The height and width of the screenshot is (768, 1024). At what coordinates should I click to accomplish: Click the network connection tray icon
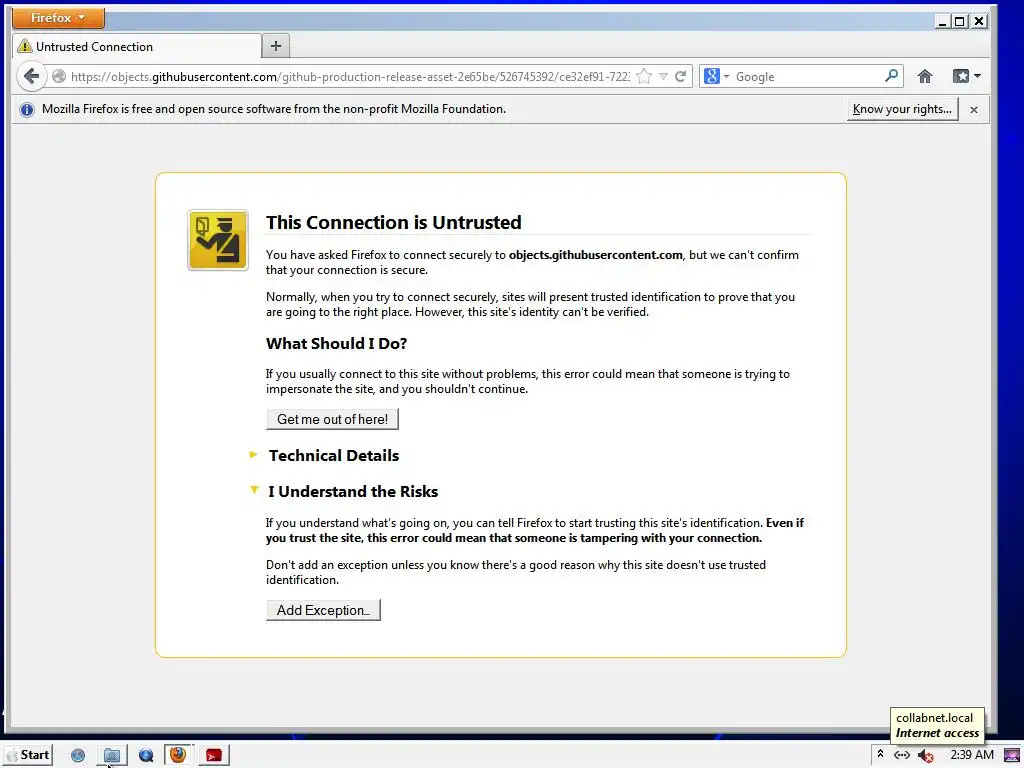point(902,755)
